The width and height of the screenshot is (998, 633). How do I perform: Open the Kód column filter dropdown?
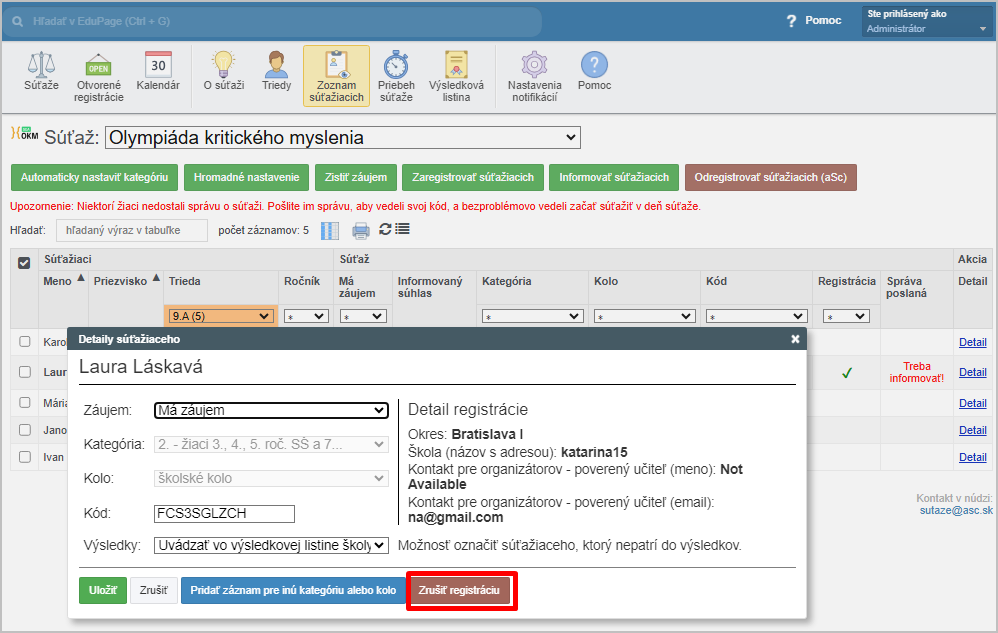[756, 316]
